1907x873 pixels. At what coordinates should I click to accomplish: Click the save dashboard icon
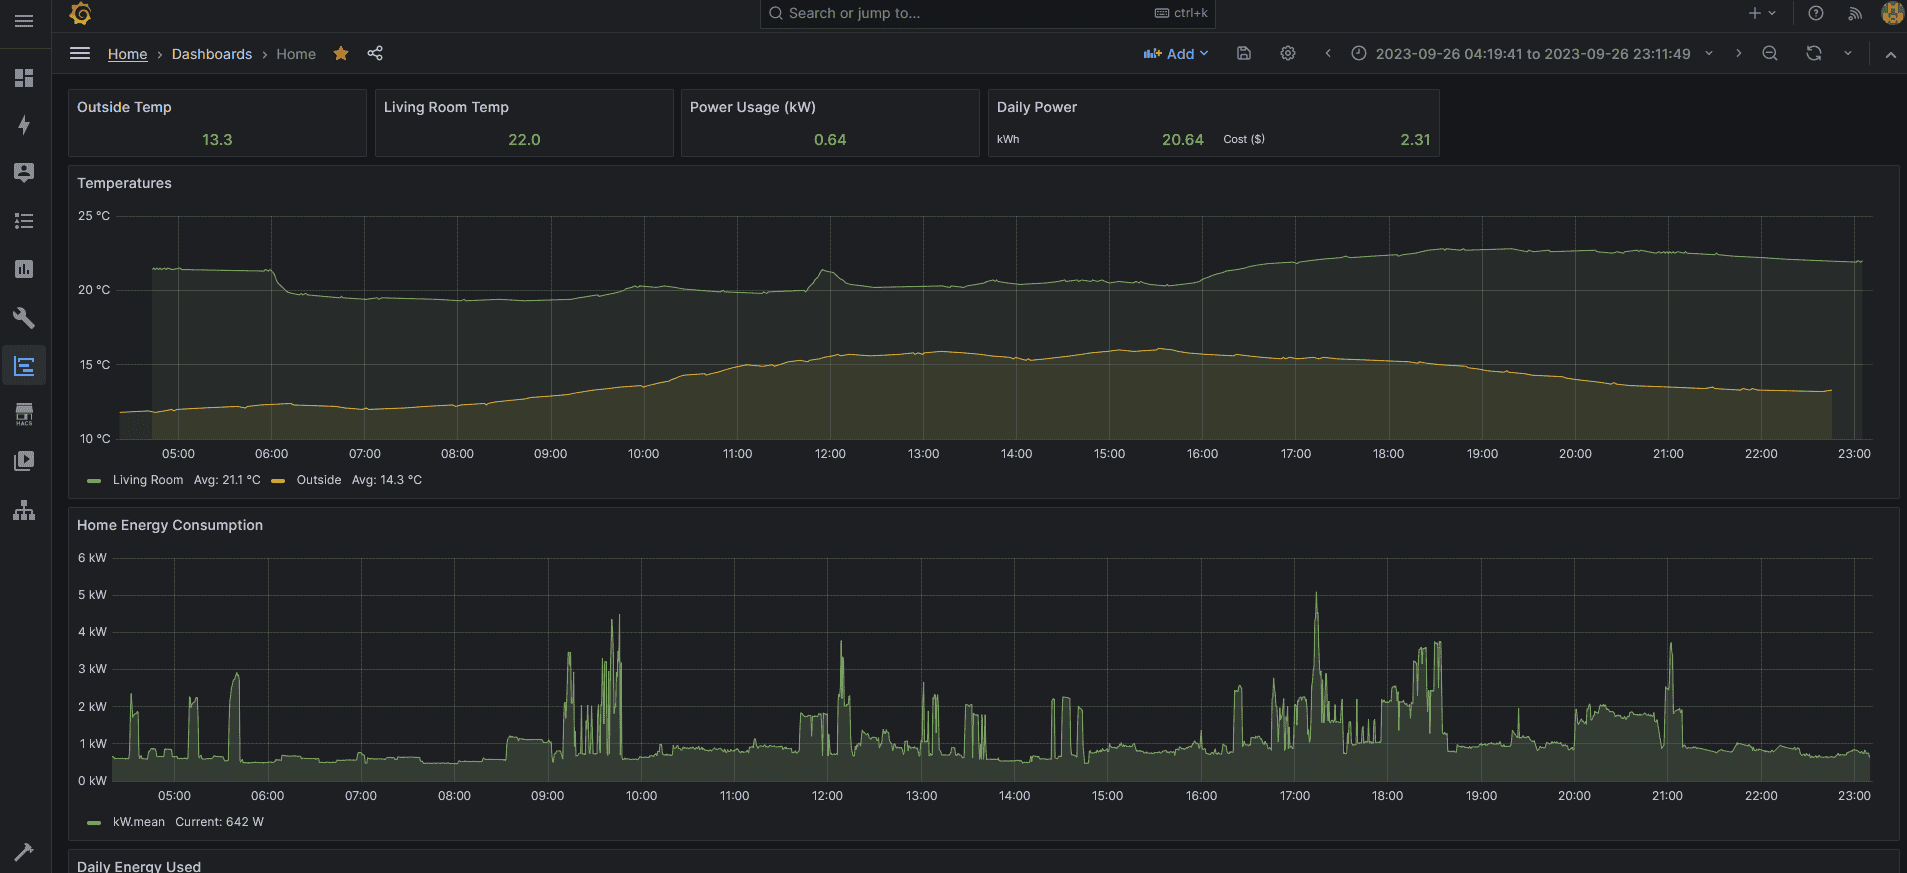click(1244, 54)
